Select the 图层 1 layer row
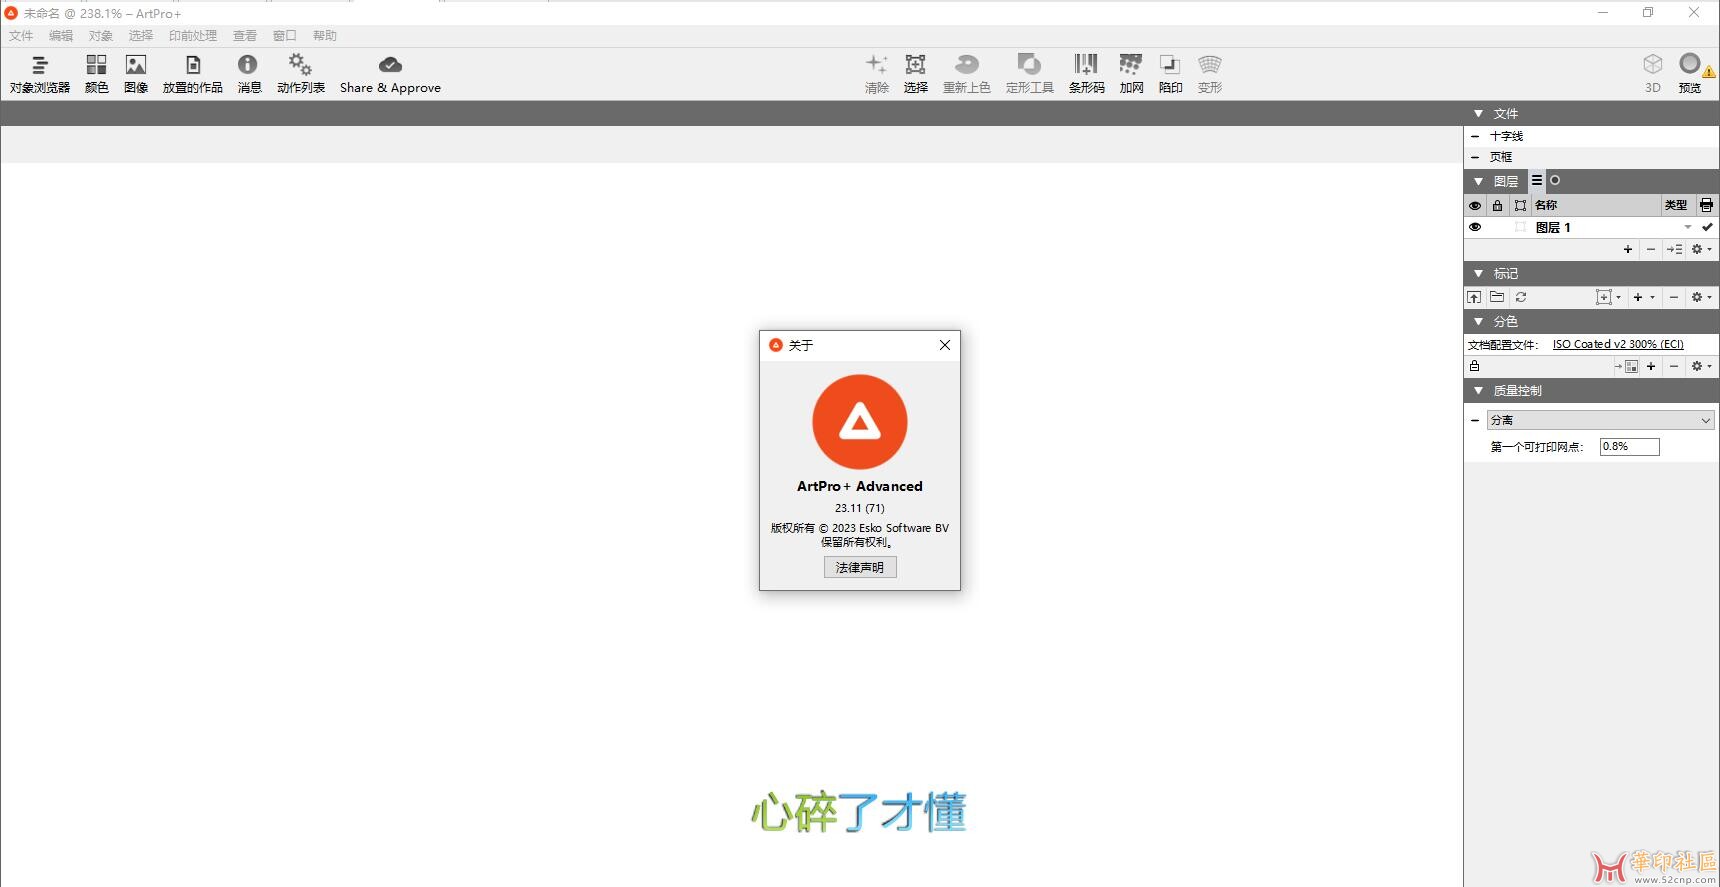Viewport: 1720px width, 887px height. coord(1591,227)
